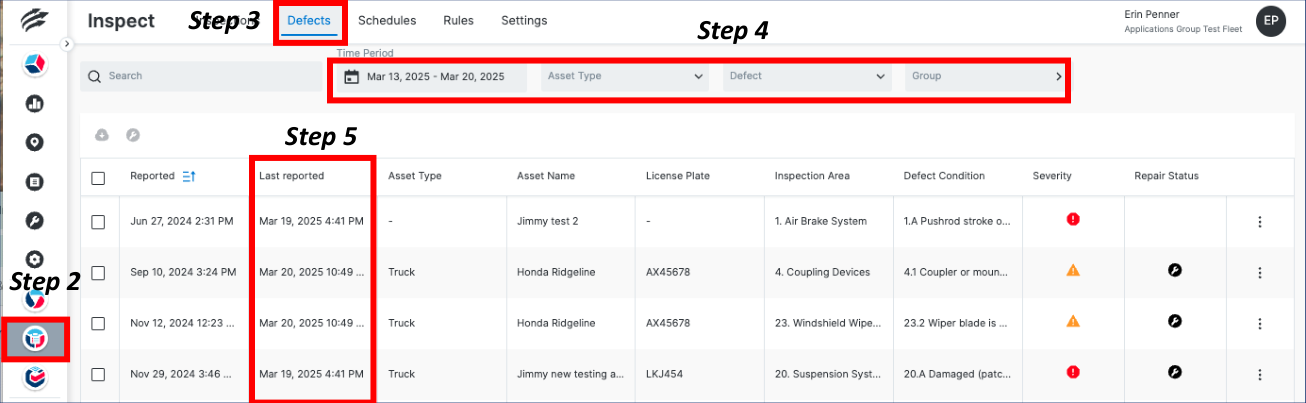This screenshot has width=1306, height=403.
Task: Click the EP user avatar
Action: (x=1270, y=20)
